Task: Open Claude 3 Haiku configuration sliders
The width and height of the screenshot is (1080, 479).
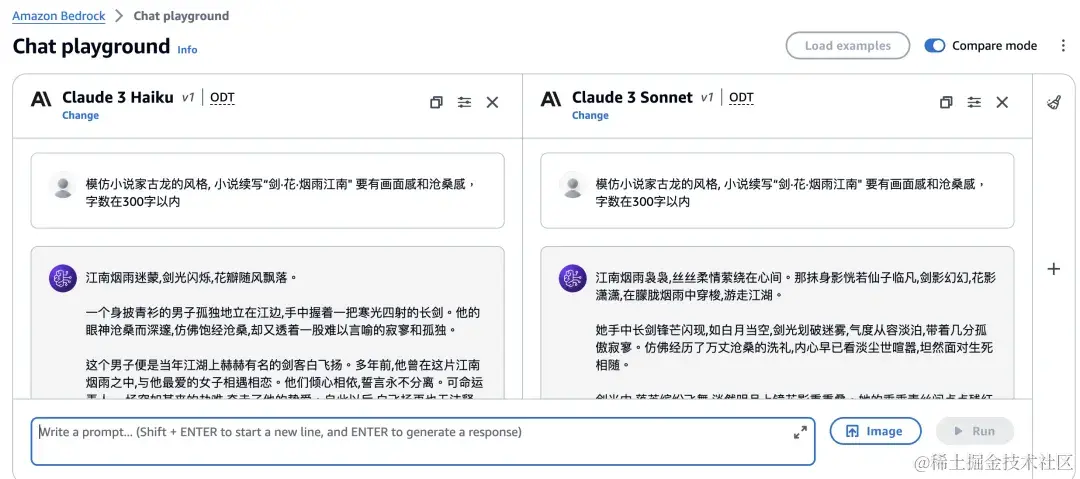Action: pos(464,102)
